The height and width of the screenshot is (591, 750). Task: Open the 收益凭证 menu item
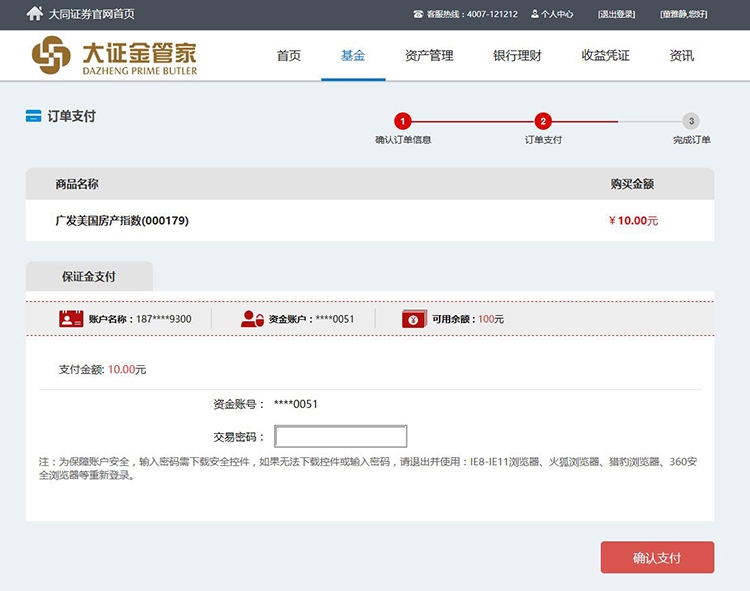605,55
